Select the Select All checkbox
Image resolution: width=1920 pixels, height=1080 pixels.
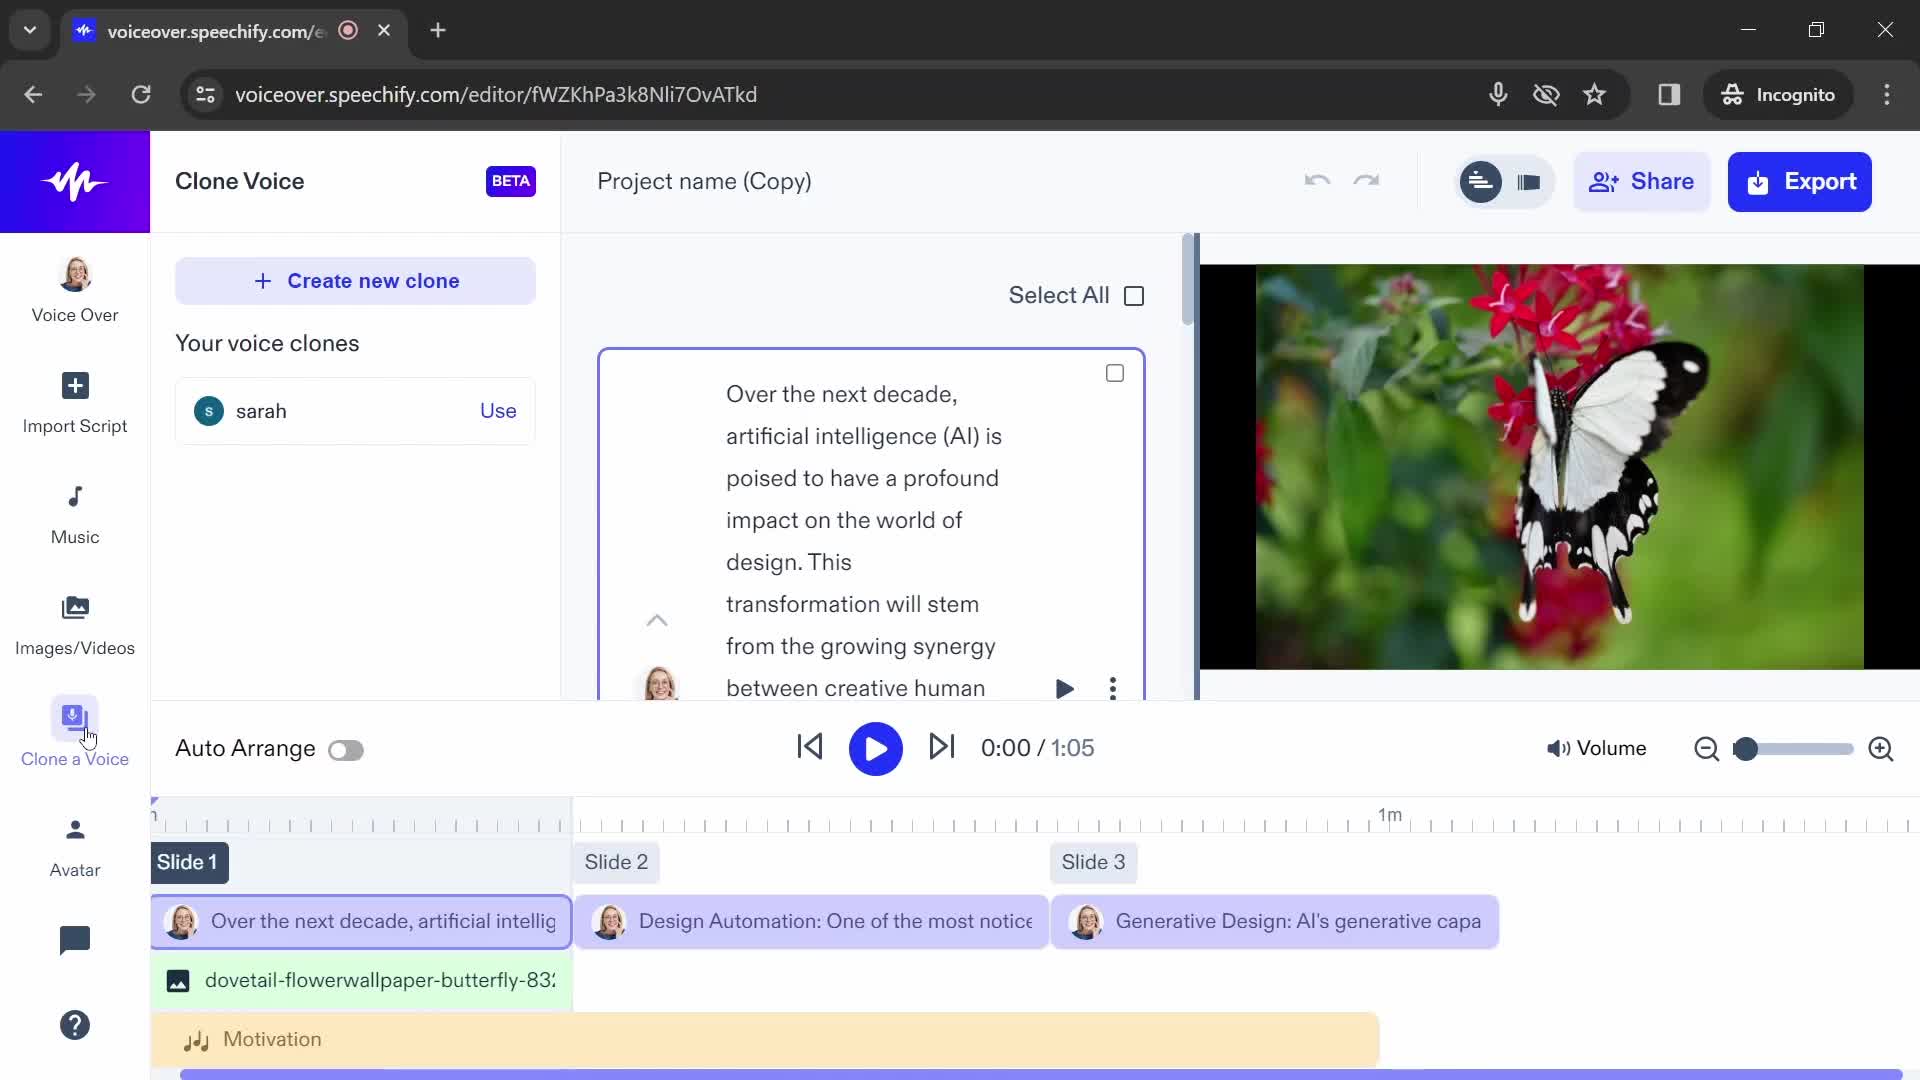click(x=1133, y=294)
